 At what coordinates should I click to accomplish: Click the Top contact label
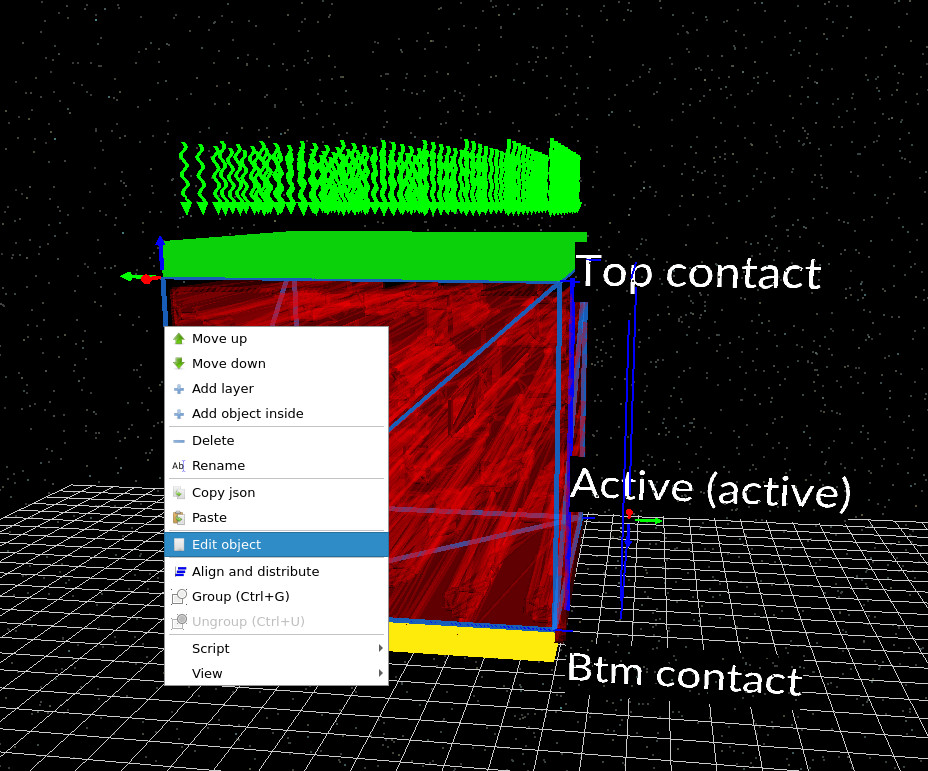tap(698, 272)
